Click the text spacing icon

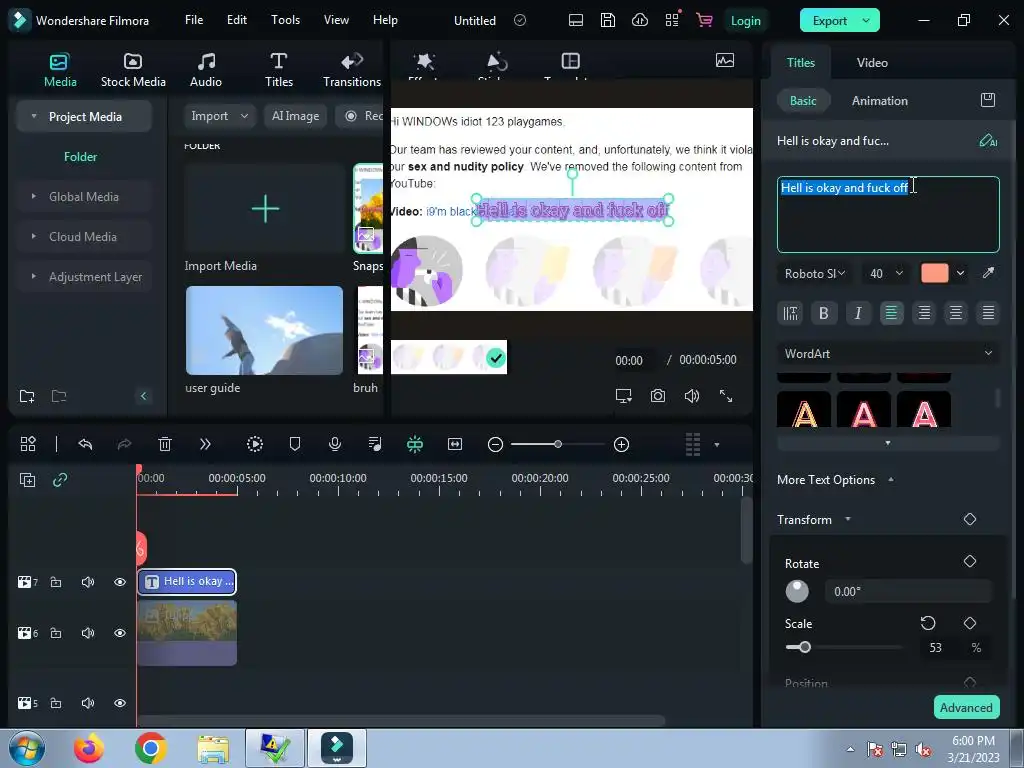(x=791, y=313)
